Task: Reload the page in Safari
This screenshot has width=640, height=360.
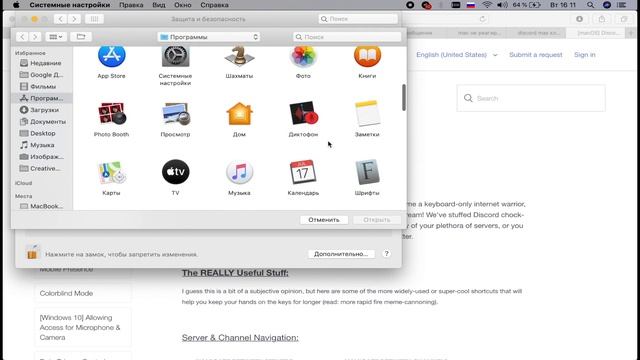Action: click(x=482, y=19)
